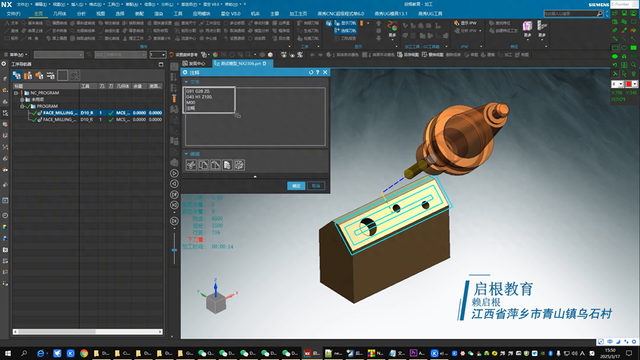Screen dimensions: 640x360
Task: Open Chrome from the Windows taskbar
Action: point(84,353)
